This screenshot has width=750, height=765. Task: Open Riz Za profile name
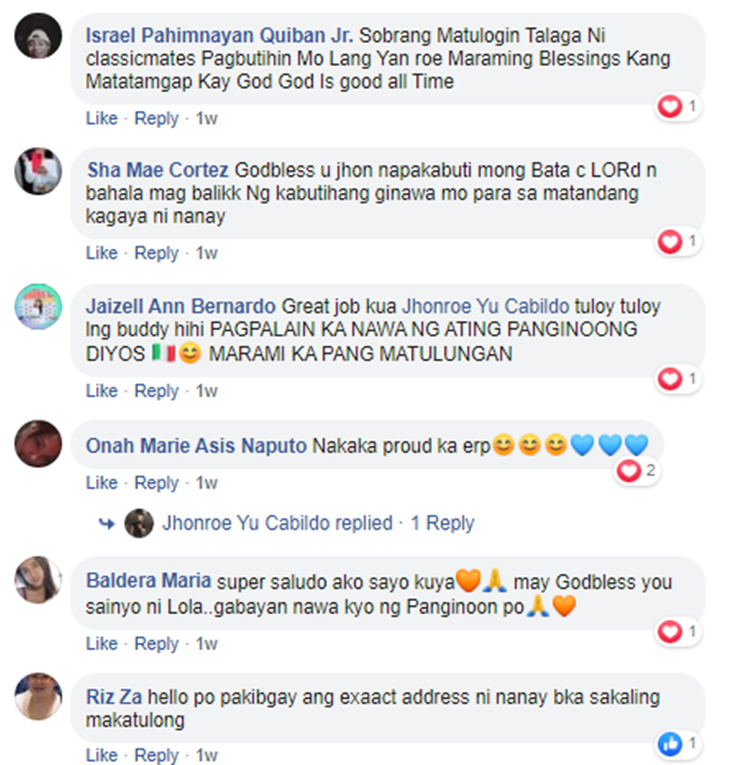tap(114, 697)
